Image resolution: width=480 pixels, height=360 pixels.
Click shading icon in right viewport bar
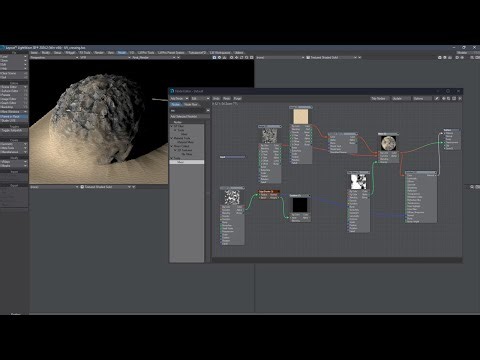[308, 58]
